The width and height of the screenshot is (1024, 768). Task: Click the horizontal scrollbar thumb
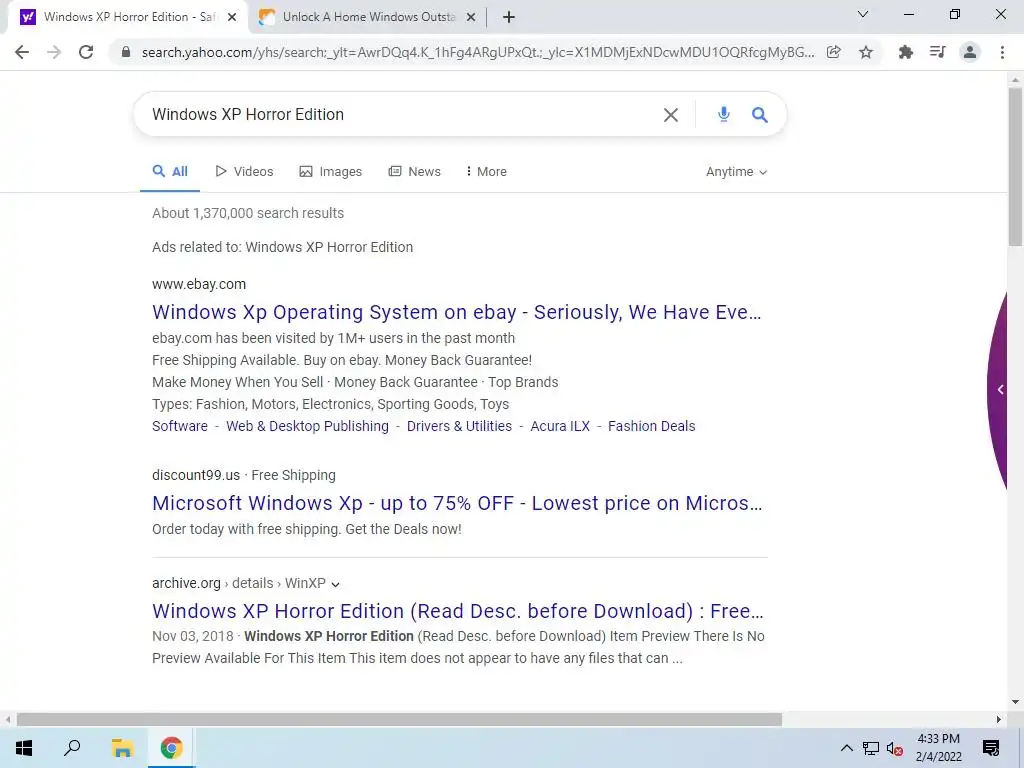(399, 720)
